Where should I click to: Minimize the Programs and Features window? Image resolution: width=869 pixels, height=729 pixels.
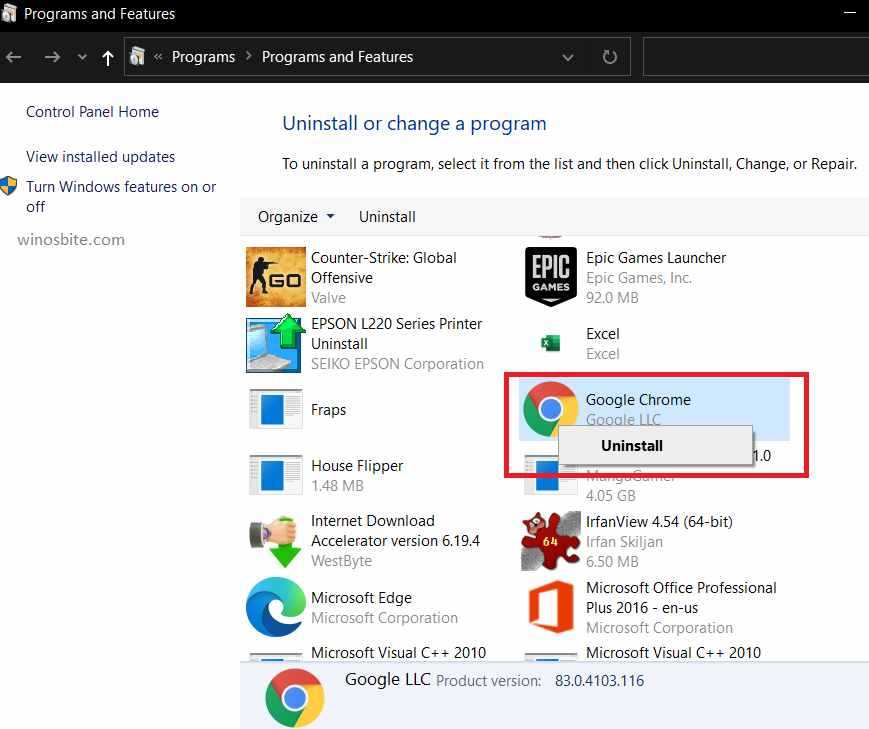tap(850, 12)
